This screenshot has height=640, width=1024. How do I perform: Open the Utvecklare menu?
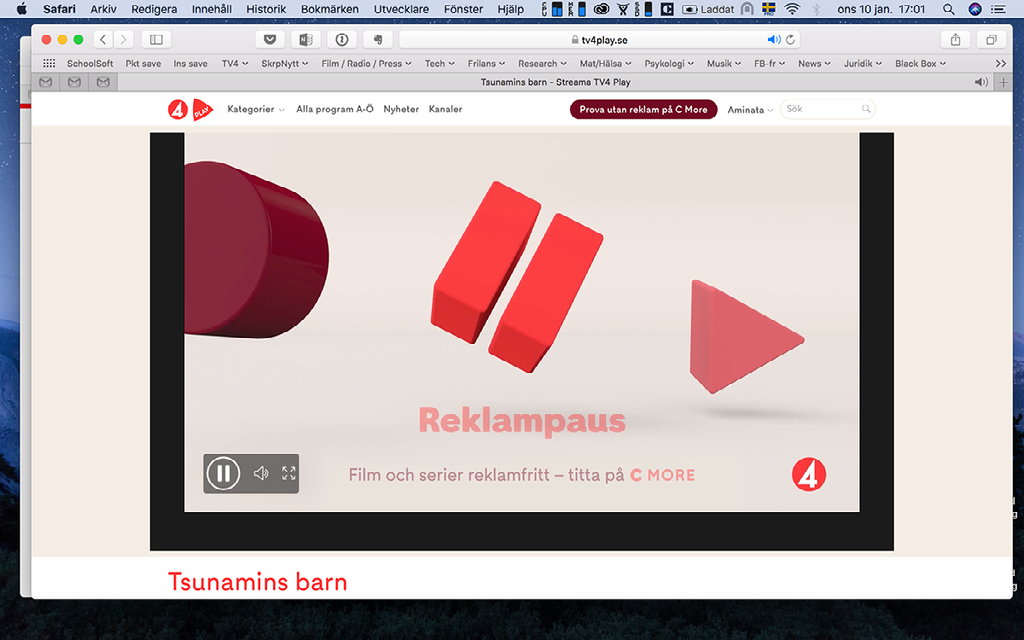tap(402, 9)
